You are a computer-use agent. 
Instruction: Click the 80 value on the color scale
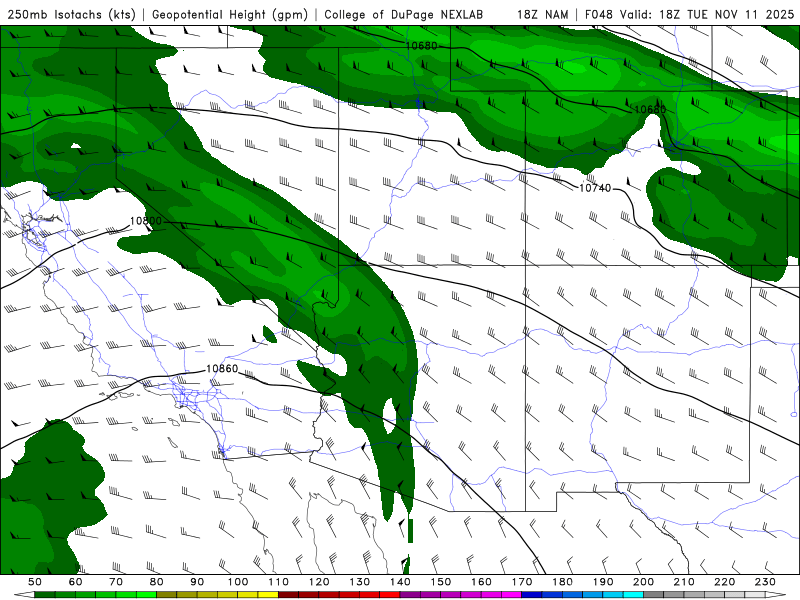click(157, 582)
